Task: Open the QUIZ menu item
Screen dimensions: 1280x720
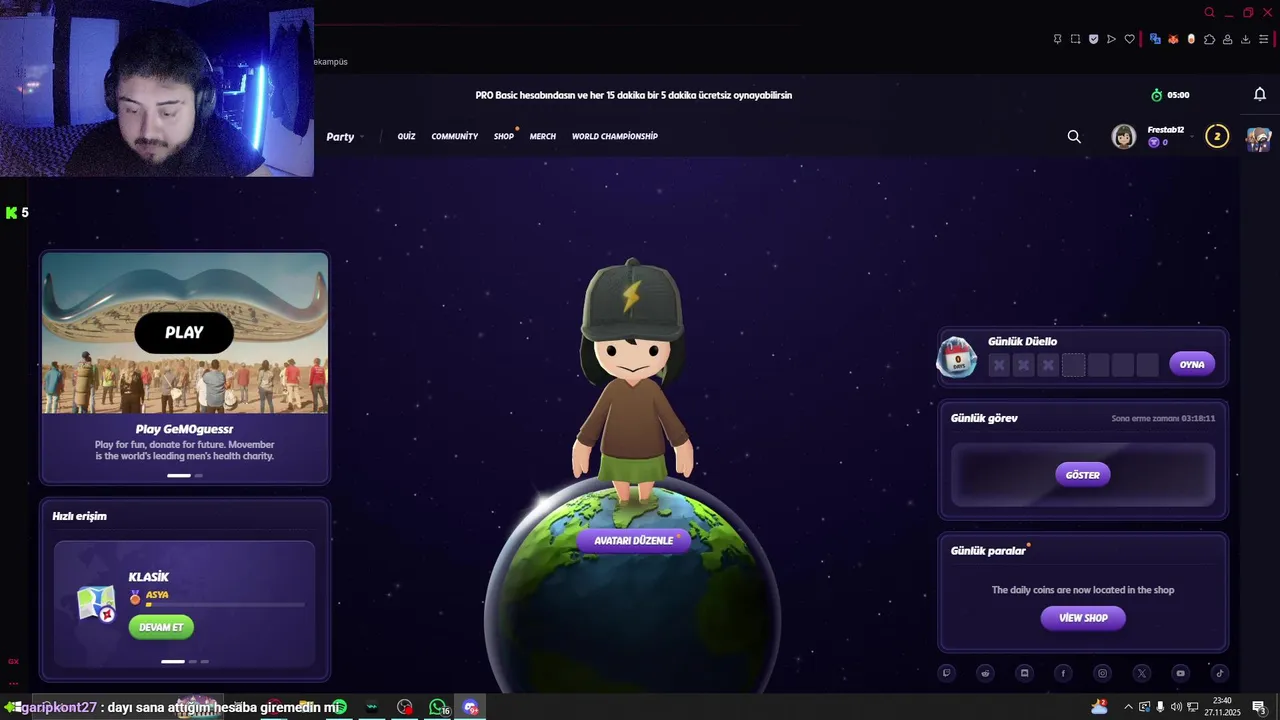Action: tap(406, 136)
